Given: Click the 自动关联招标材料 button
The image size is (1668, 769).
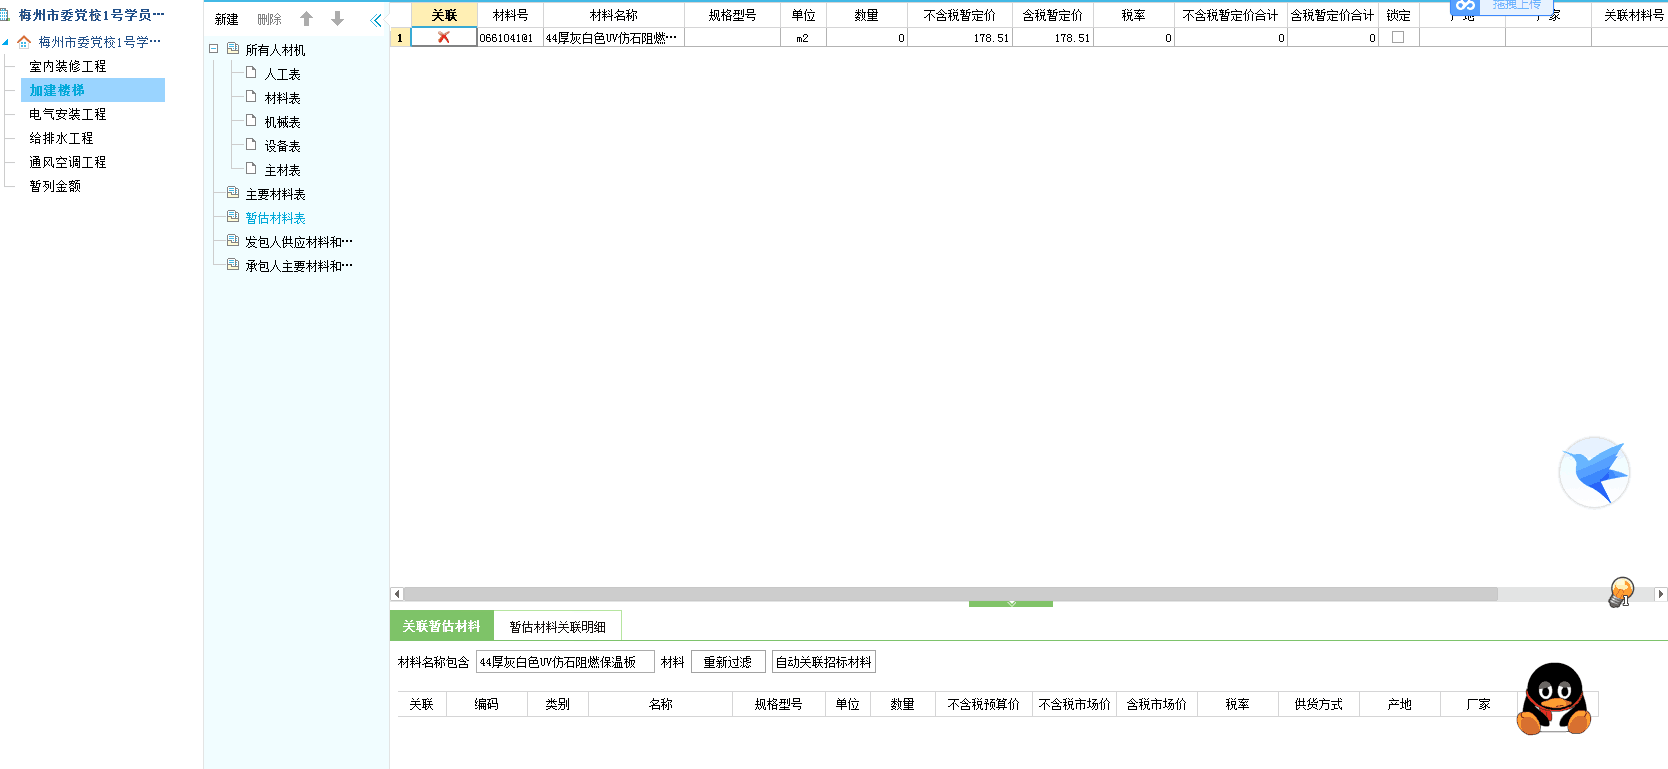Looking at the screenshot, I should click(823, 662).
